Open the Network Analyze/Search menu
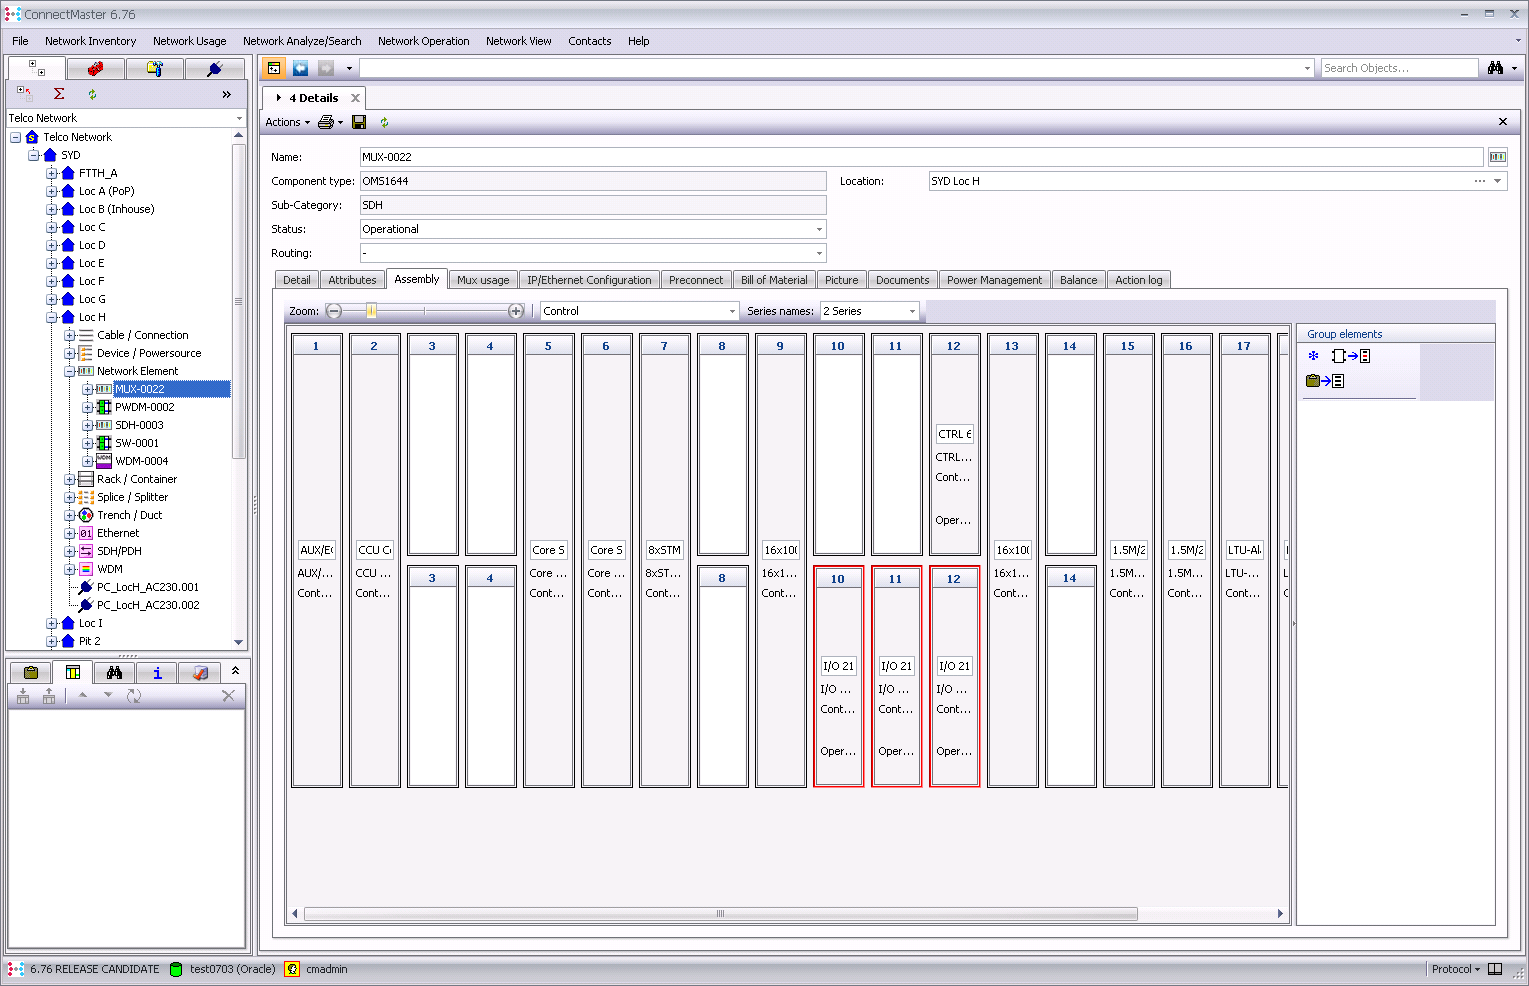The height and width of the screenshot is (986, 1529). (302, 41)
